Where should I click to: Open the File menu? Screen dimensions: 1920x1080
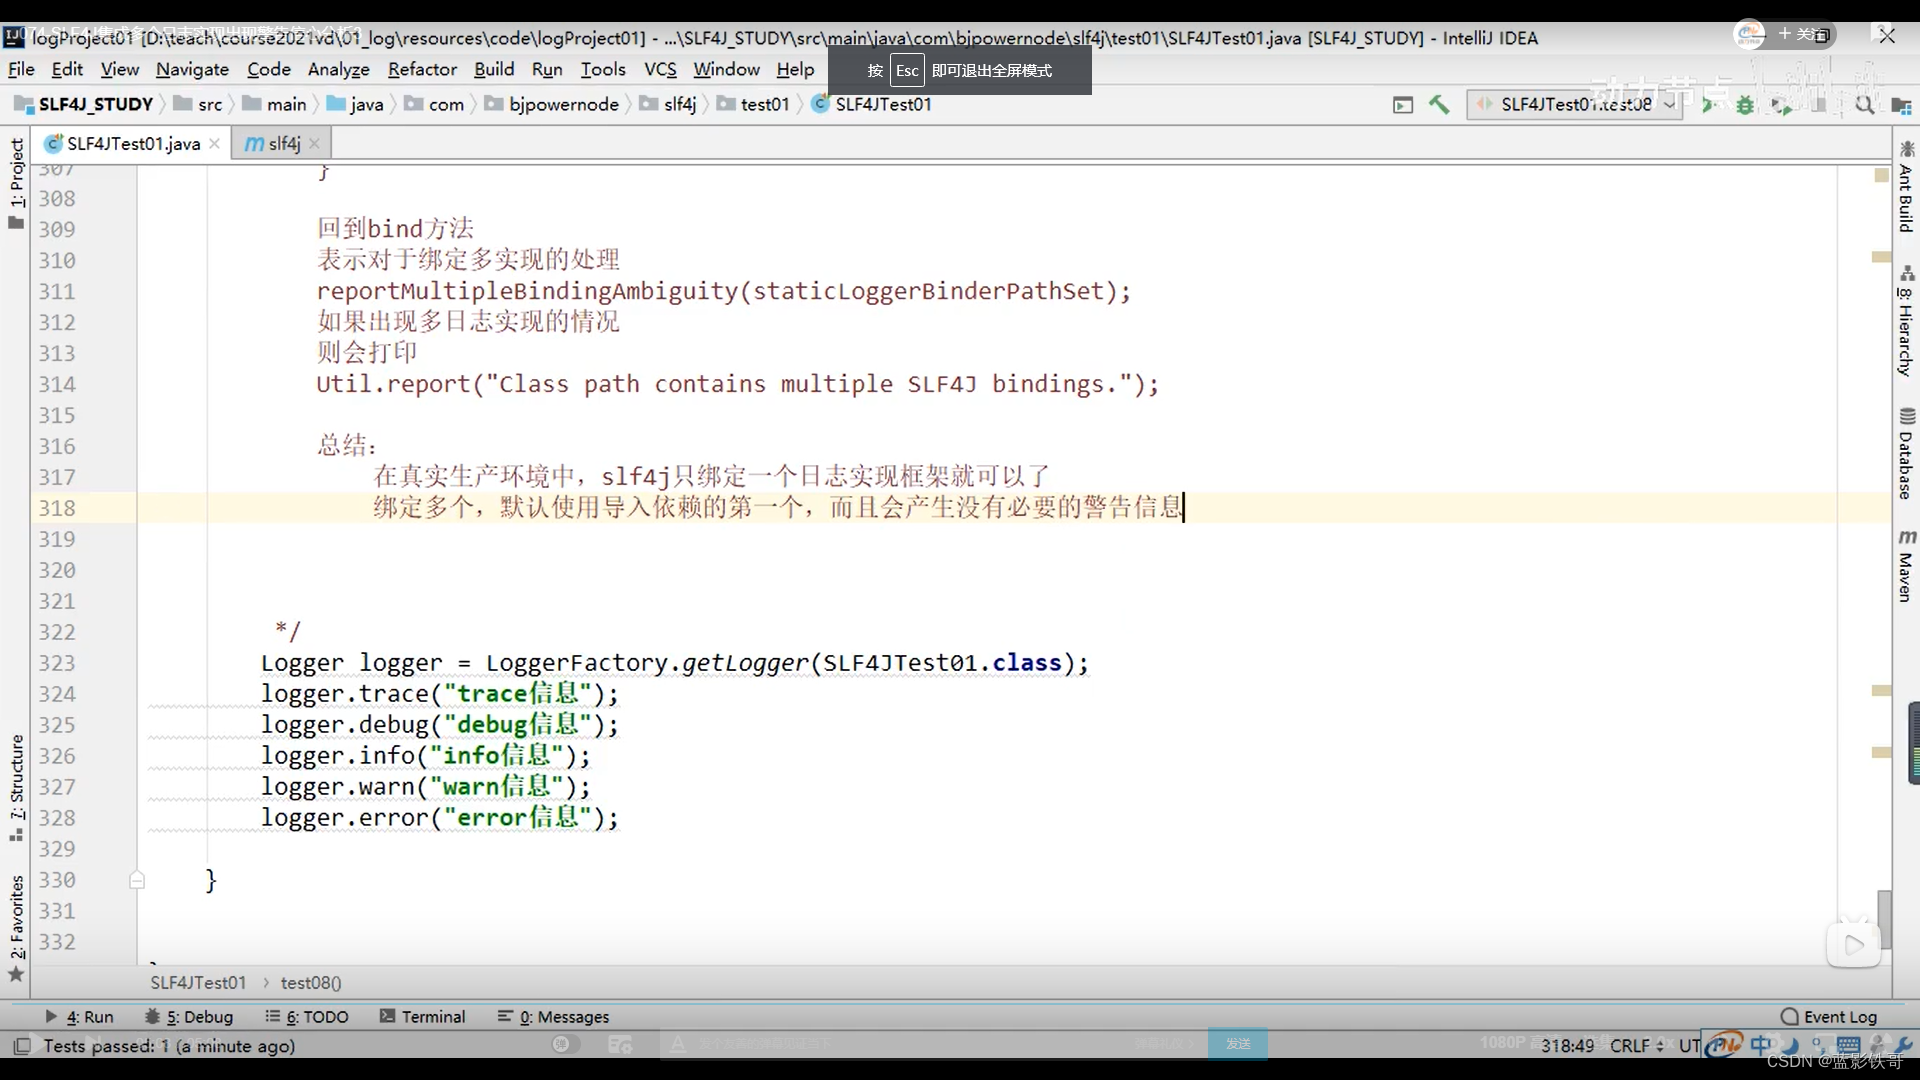coord(21,69)
